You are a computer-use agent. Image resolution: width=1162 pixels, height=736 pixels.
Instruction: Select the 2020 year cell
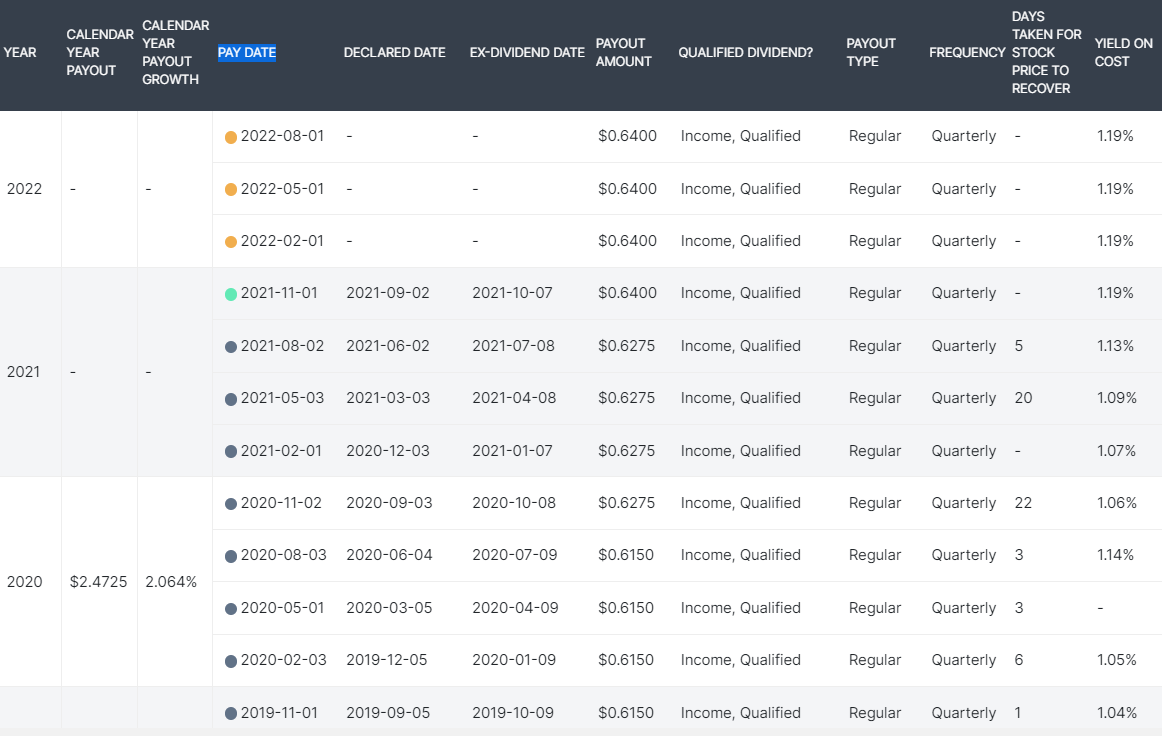[x=24, y=582]
